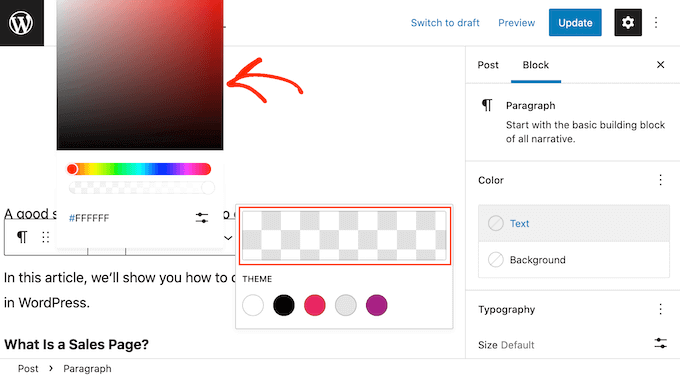Click the Update button
This screenshot has width=680, height=376.
point(575,23)
